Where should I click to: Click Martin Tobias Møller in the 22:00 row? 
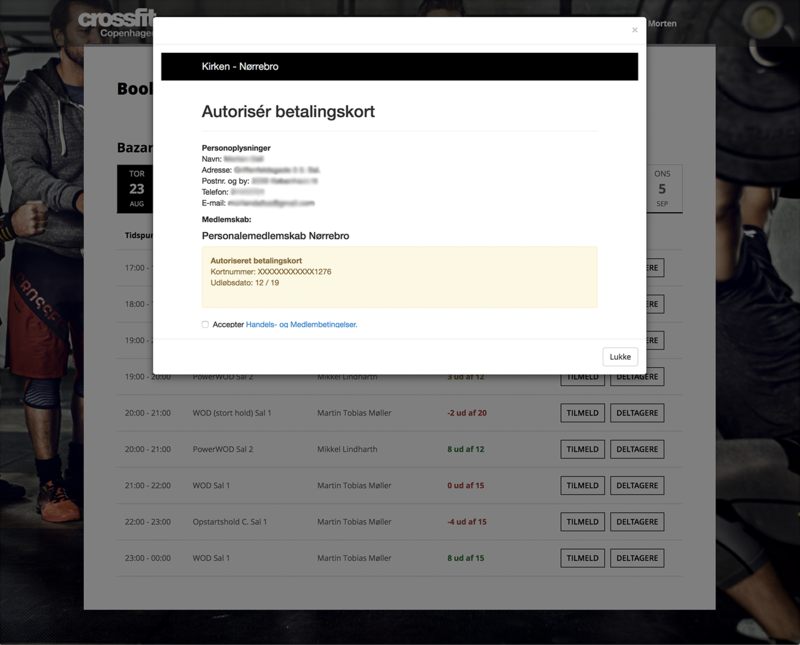(x=354, y=522)
